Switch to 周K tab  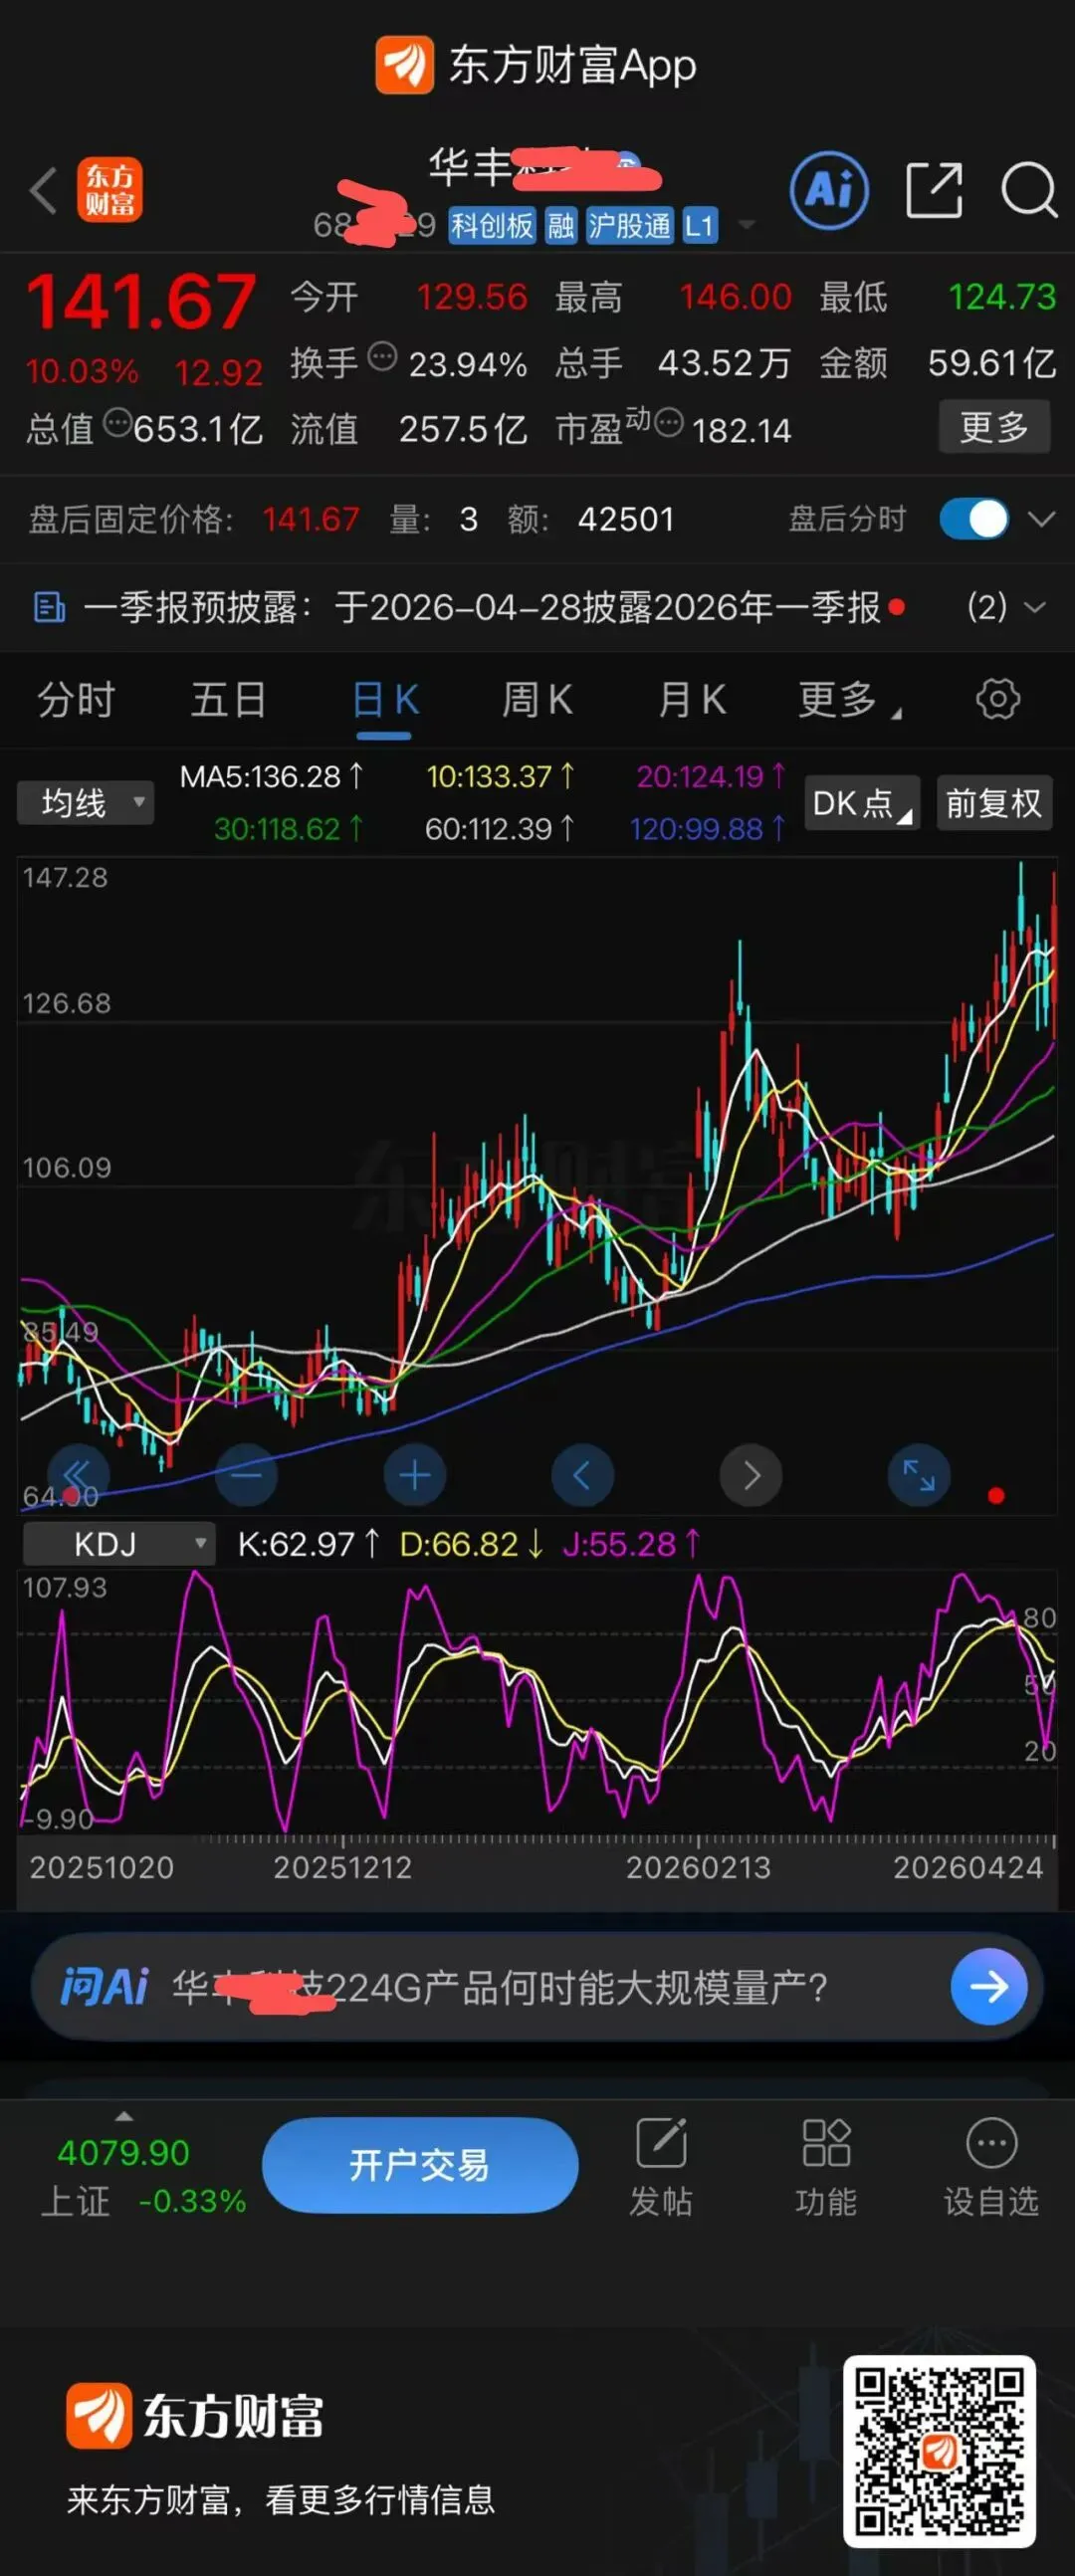click(537, 698)
